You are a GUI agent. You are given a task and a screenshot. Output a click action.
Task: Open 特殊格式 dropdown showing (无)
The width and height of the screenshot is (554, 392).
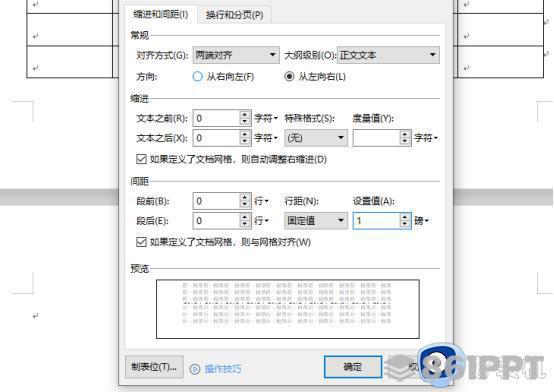pos(316,138)
